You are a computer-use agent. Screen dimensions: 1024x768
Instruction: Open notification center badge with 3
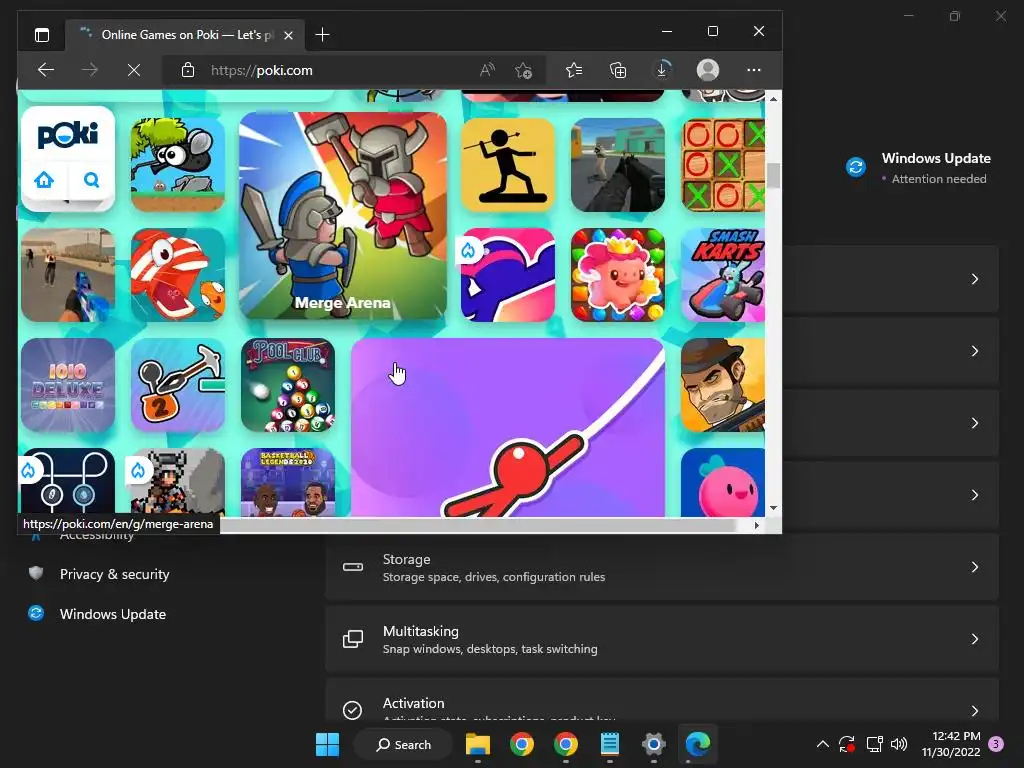click(996, 744)
